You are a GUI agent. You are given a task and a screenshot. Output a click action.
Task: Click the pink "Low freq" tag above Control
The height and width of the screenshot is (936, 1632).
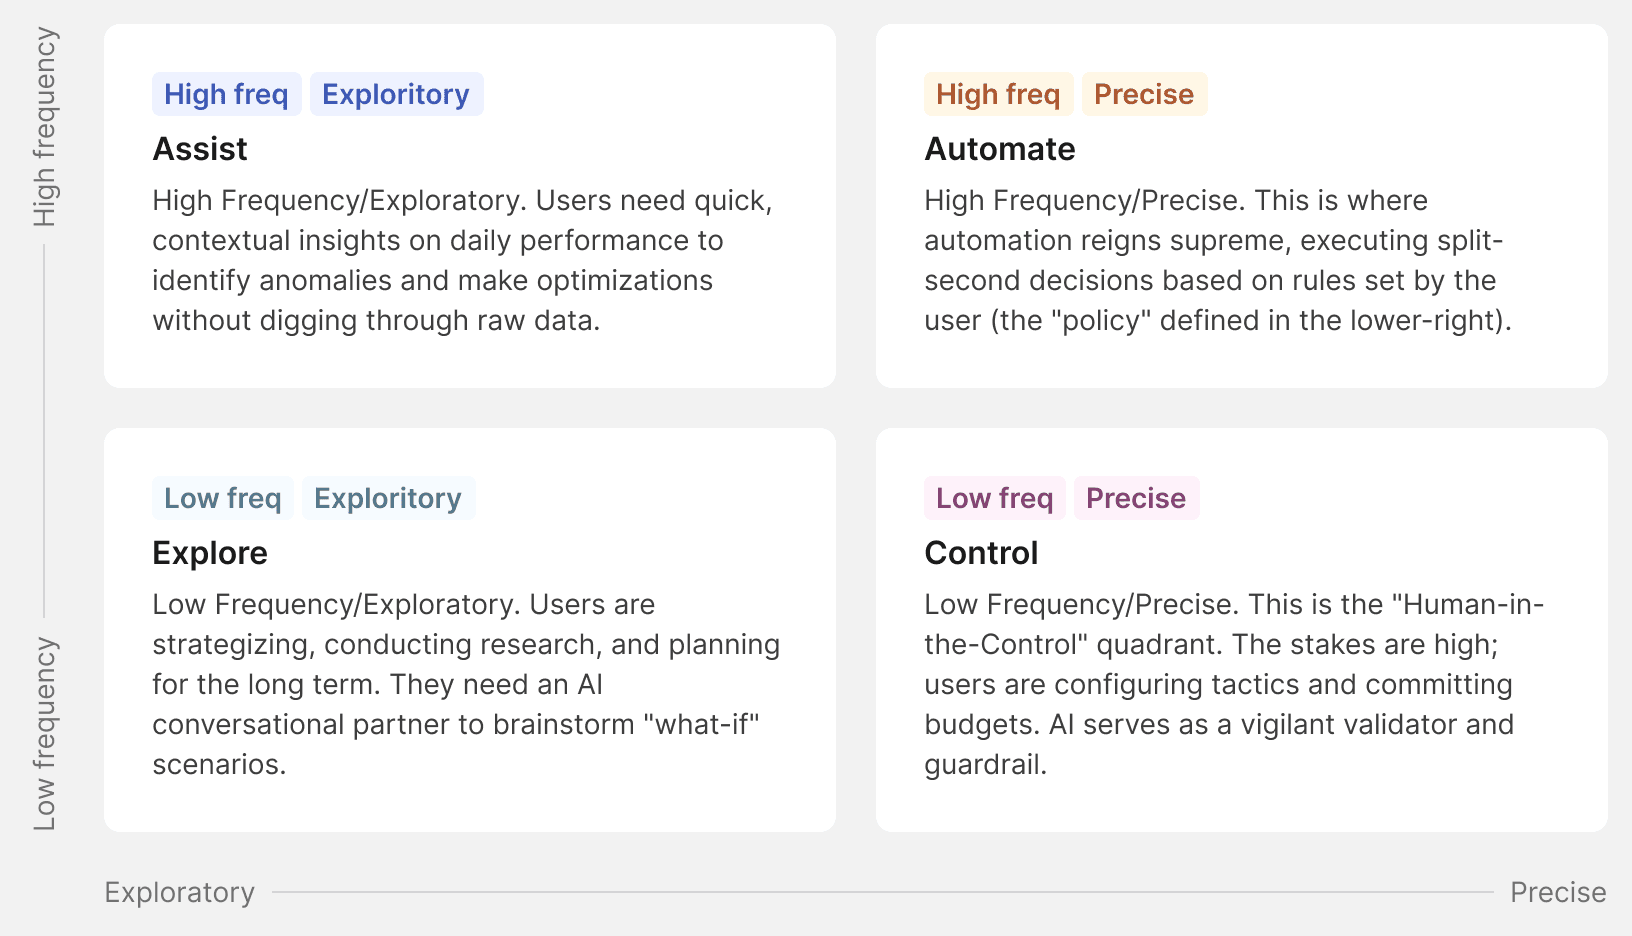click(x=994, y=498)
